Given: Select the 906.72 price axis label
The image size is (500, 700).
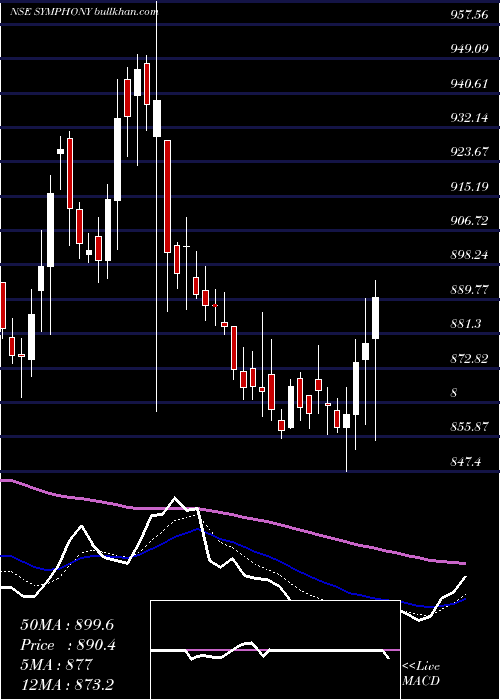Looking at the screenshot, I should pyautogui.click(x=468, y=221).
